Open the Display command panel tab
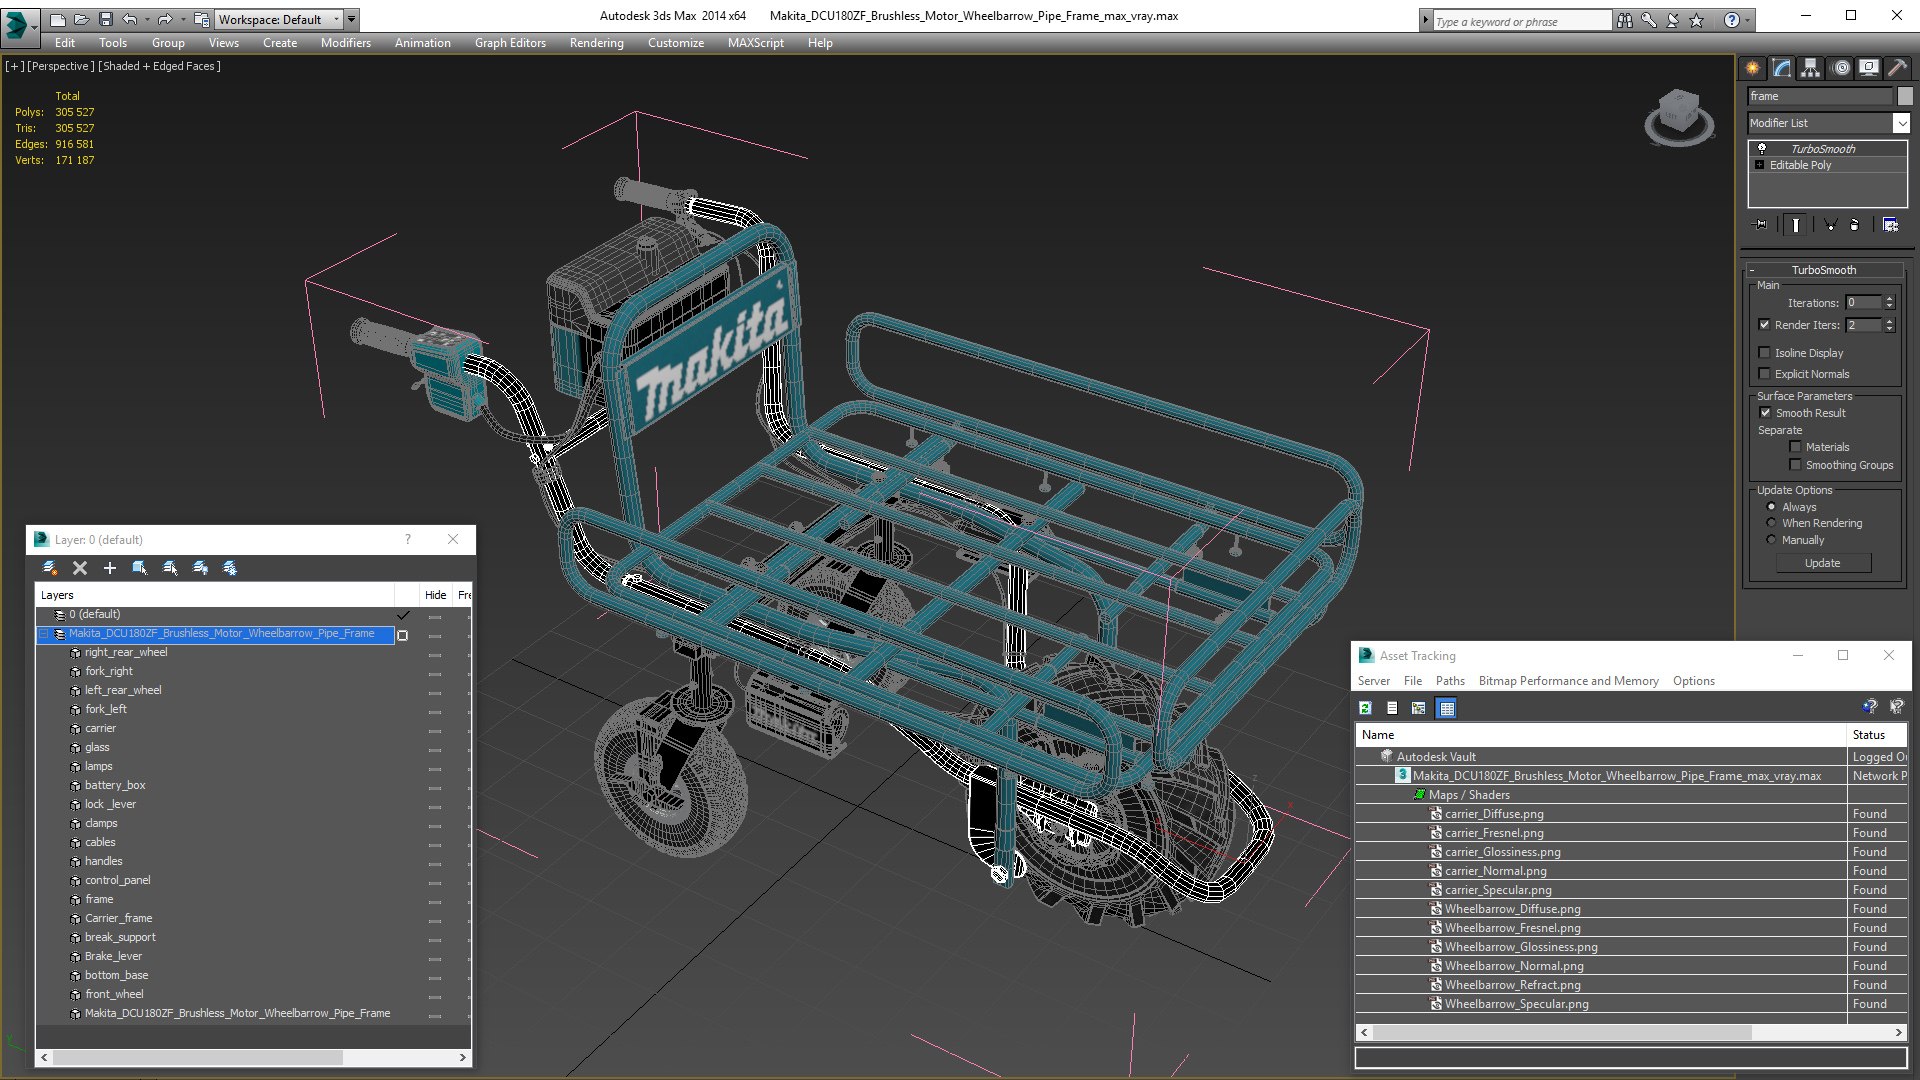The width and height of the screenshot is (1920, 1080). click(1869, 68)
